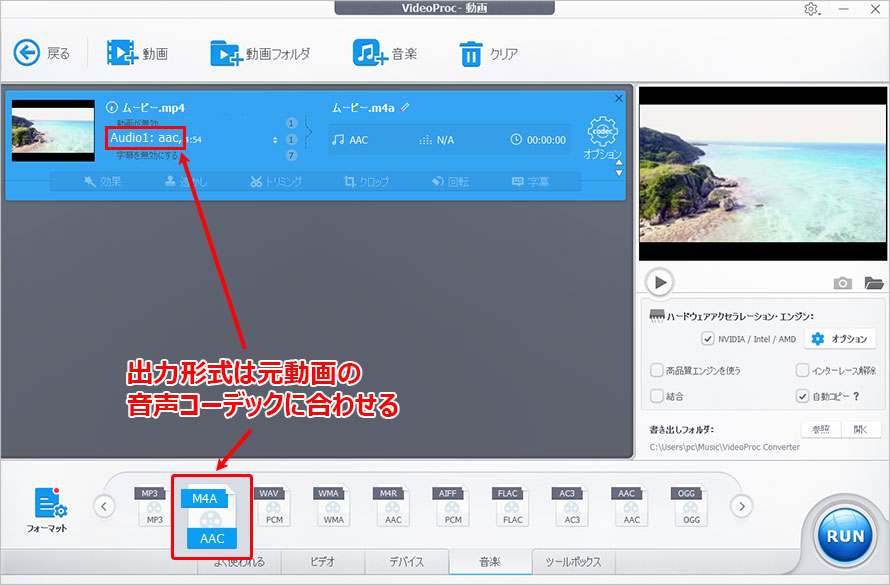The height and width of the screenshot is (585, 890).
Task: Switch to the ツールボックス tab
Action: [x=573, y=562]
